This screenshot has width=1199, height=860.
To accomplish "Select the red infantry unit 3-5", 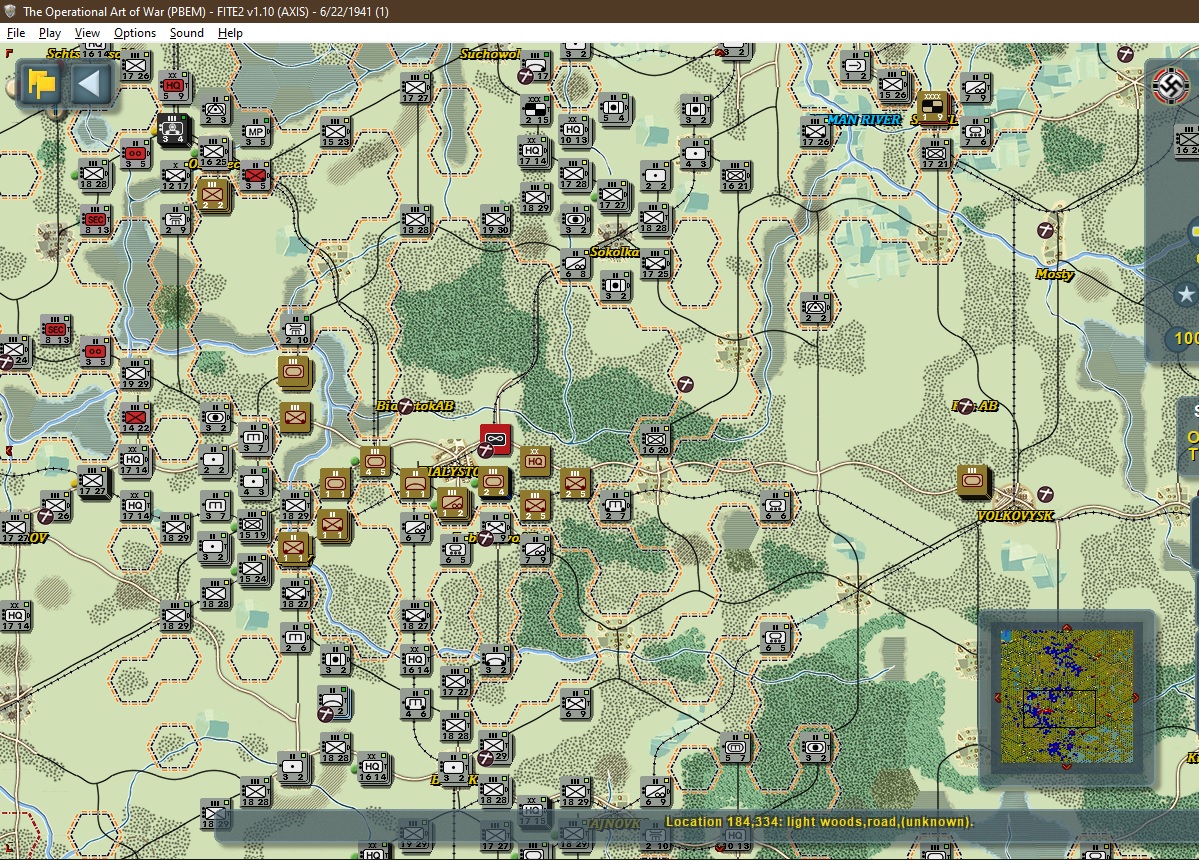I will tap(255, 176).
